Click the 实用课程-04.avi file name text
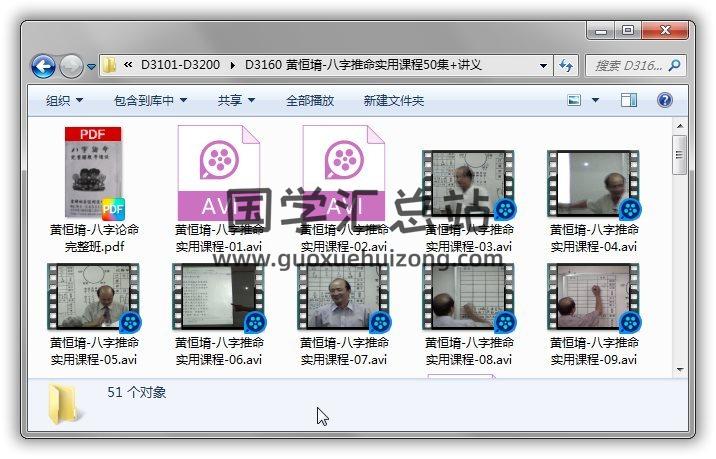The width and height of the screenshot is (716, 459). [594, 247]
